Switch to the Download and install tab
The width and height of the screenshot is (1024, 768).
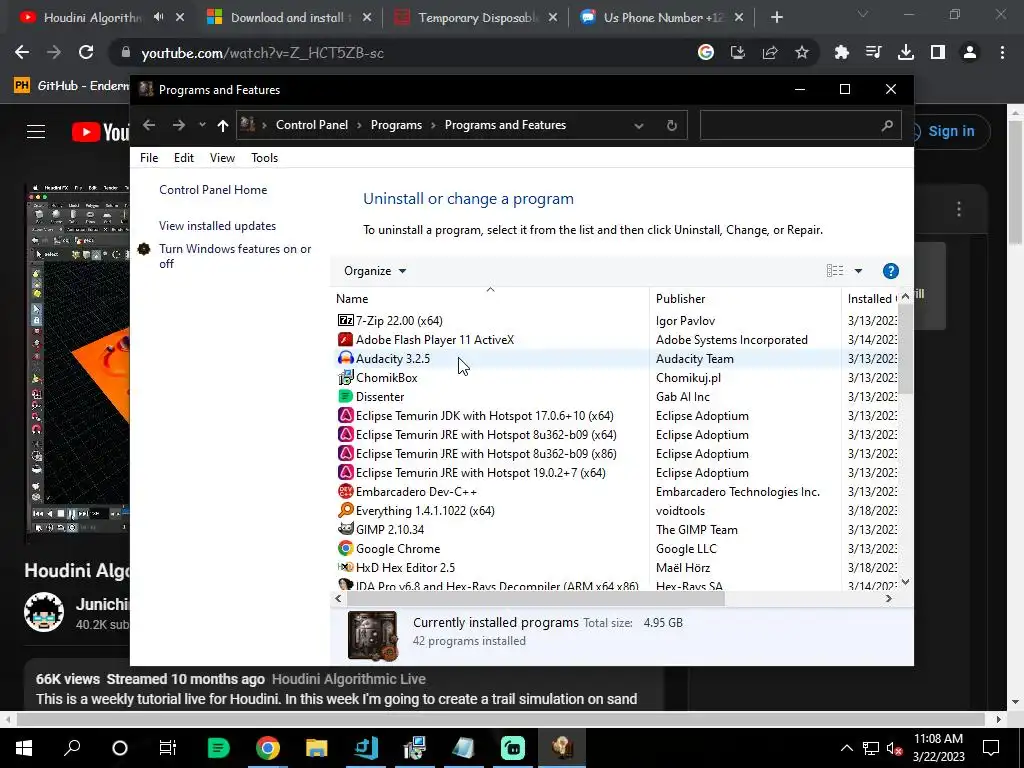[x=287, y=18]
